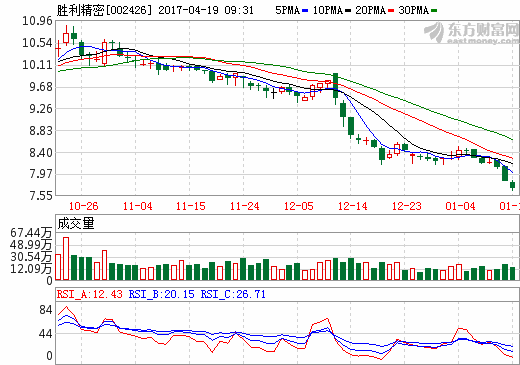The image size is (520, 365).
Task: Click the 8.40 price axis label
Action: click(x=41, y=153)
